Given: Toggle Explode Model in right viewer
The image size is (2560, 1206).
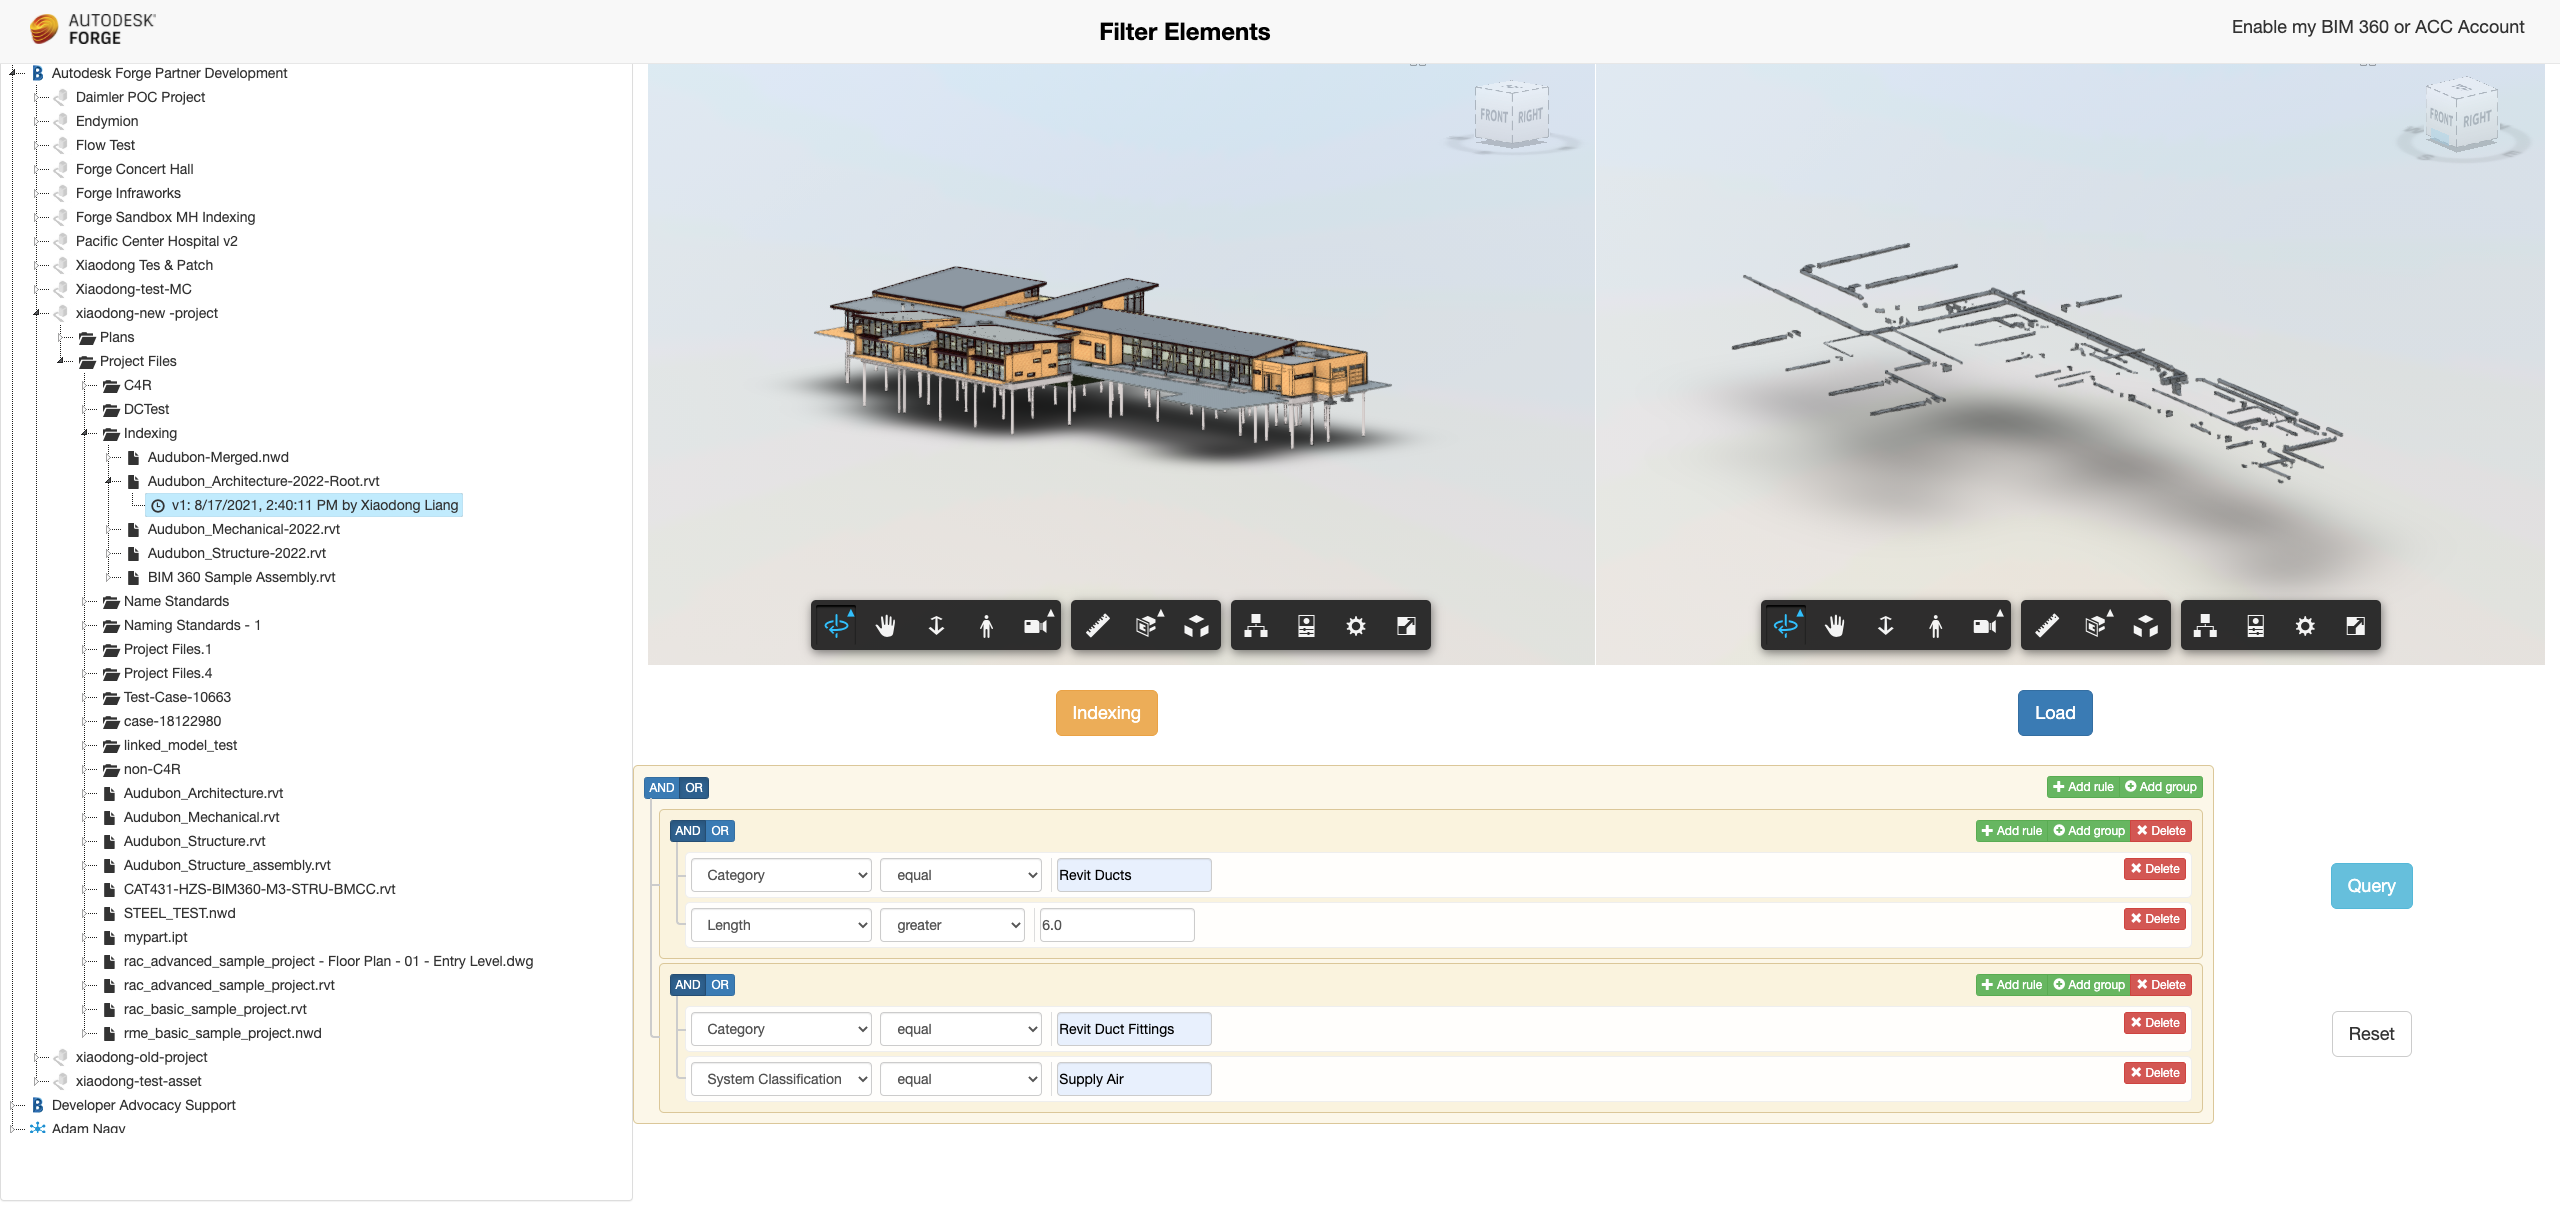Looking at the screenshot, I should [x=2145, y=626].
